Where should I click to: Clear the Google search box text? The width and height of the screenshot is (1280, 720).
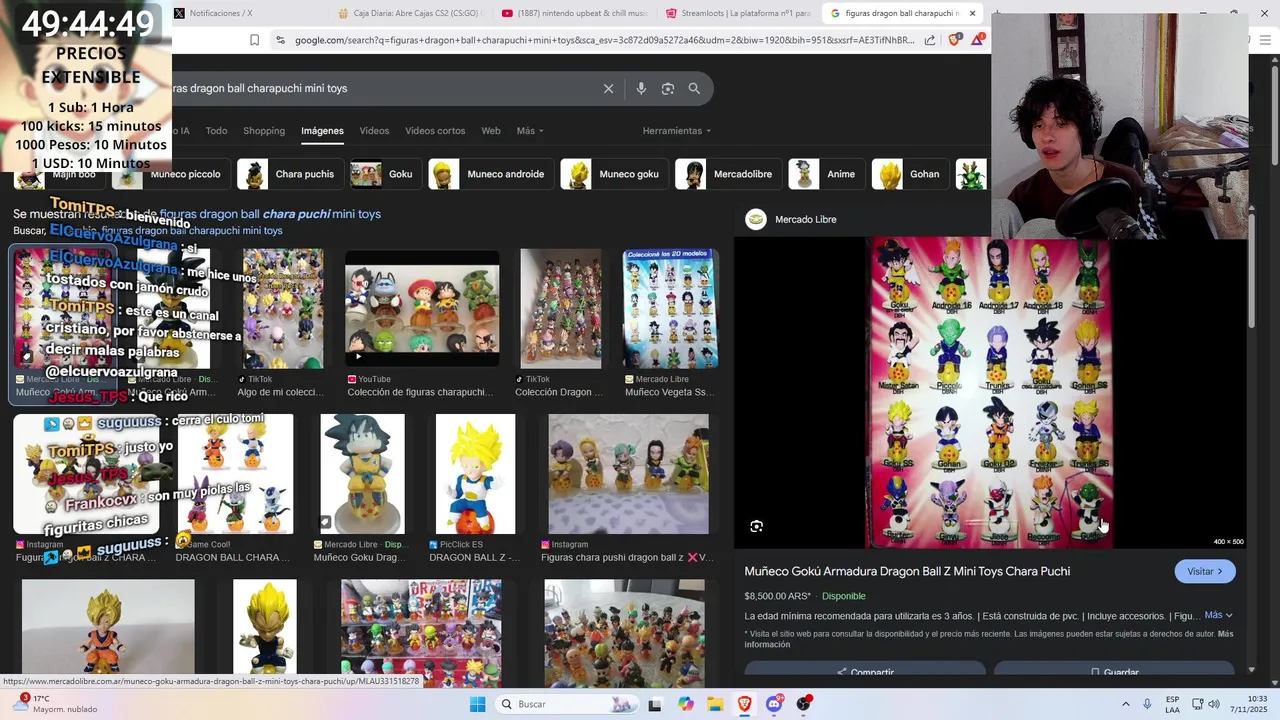coord(608,88)
